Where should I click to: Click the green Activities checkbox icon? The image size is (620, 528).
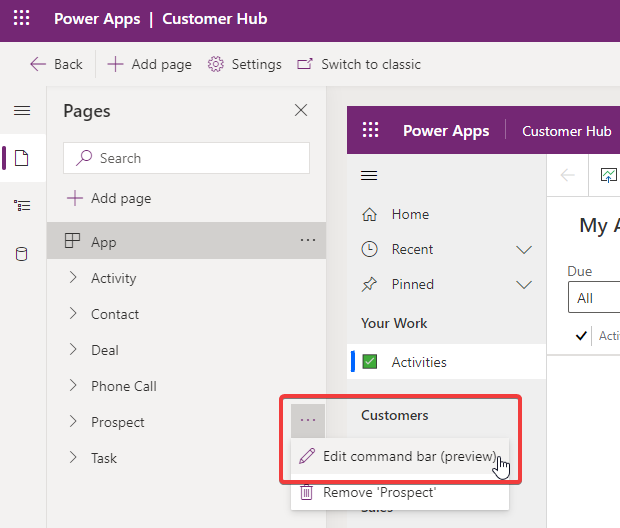click(370, 362)
